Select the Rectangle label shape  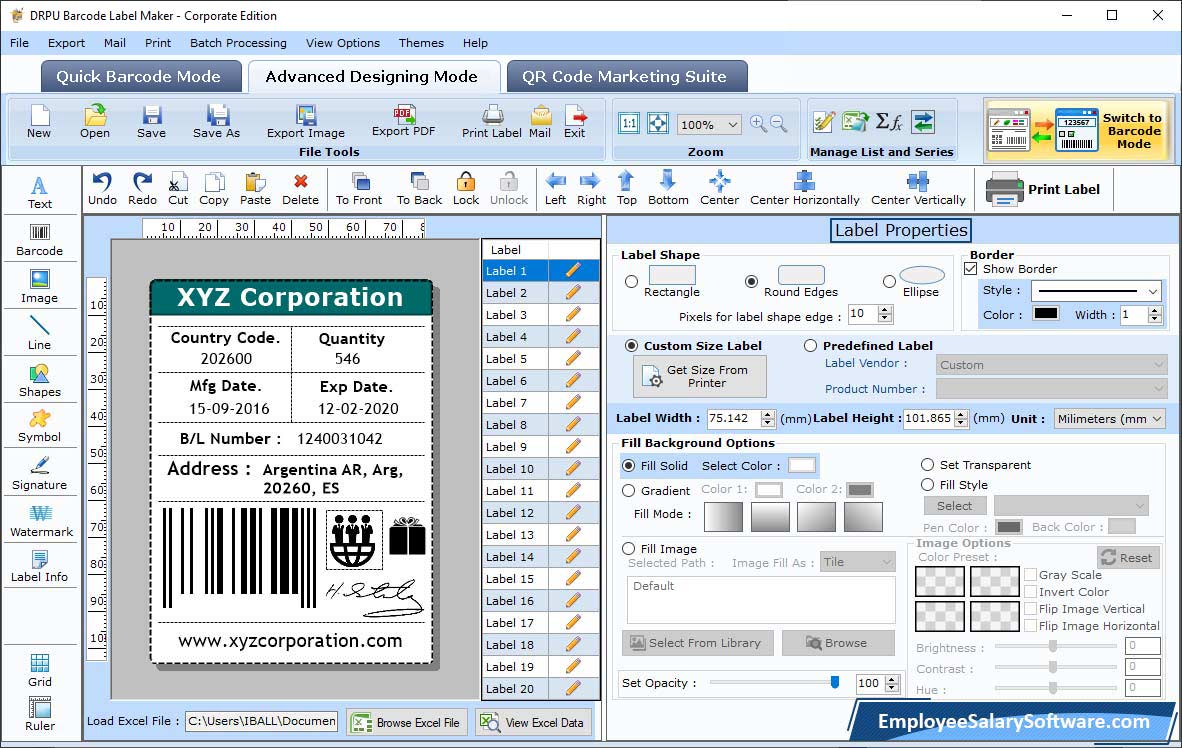632,282
